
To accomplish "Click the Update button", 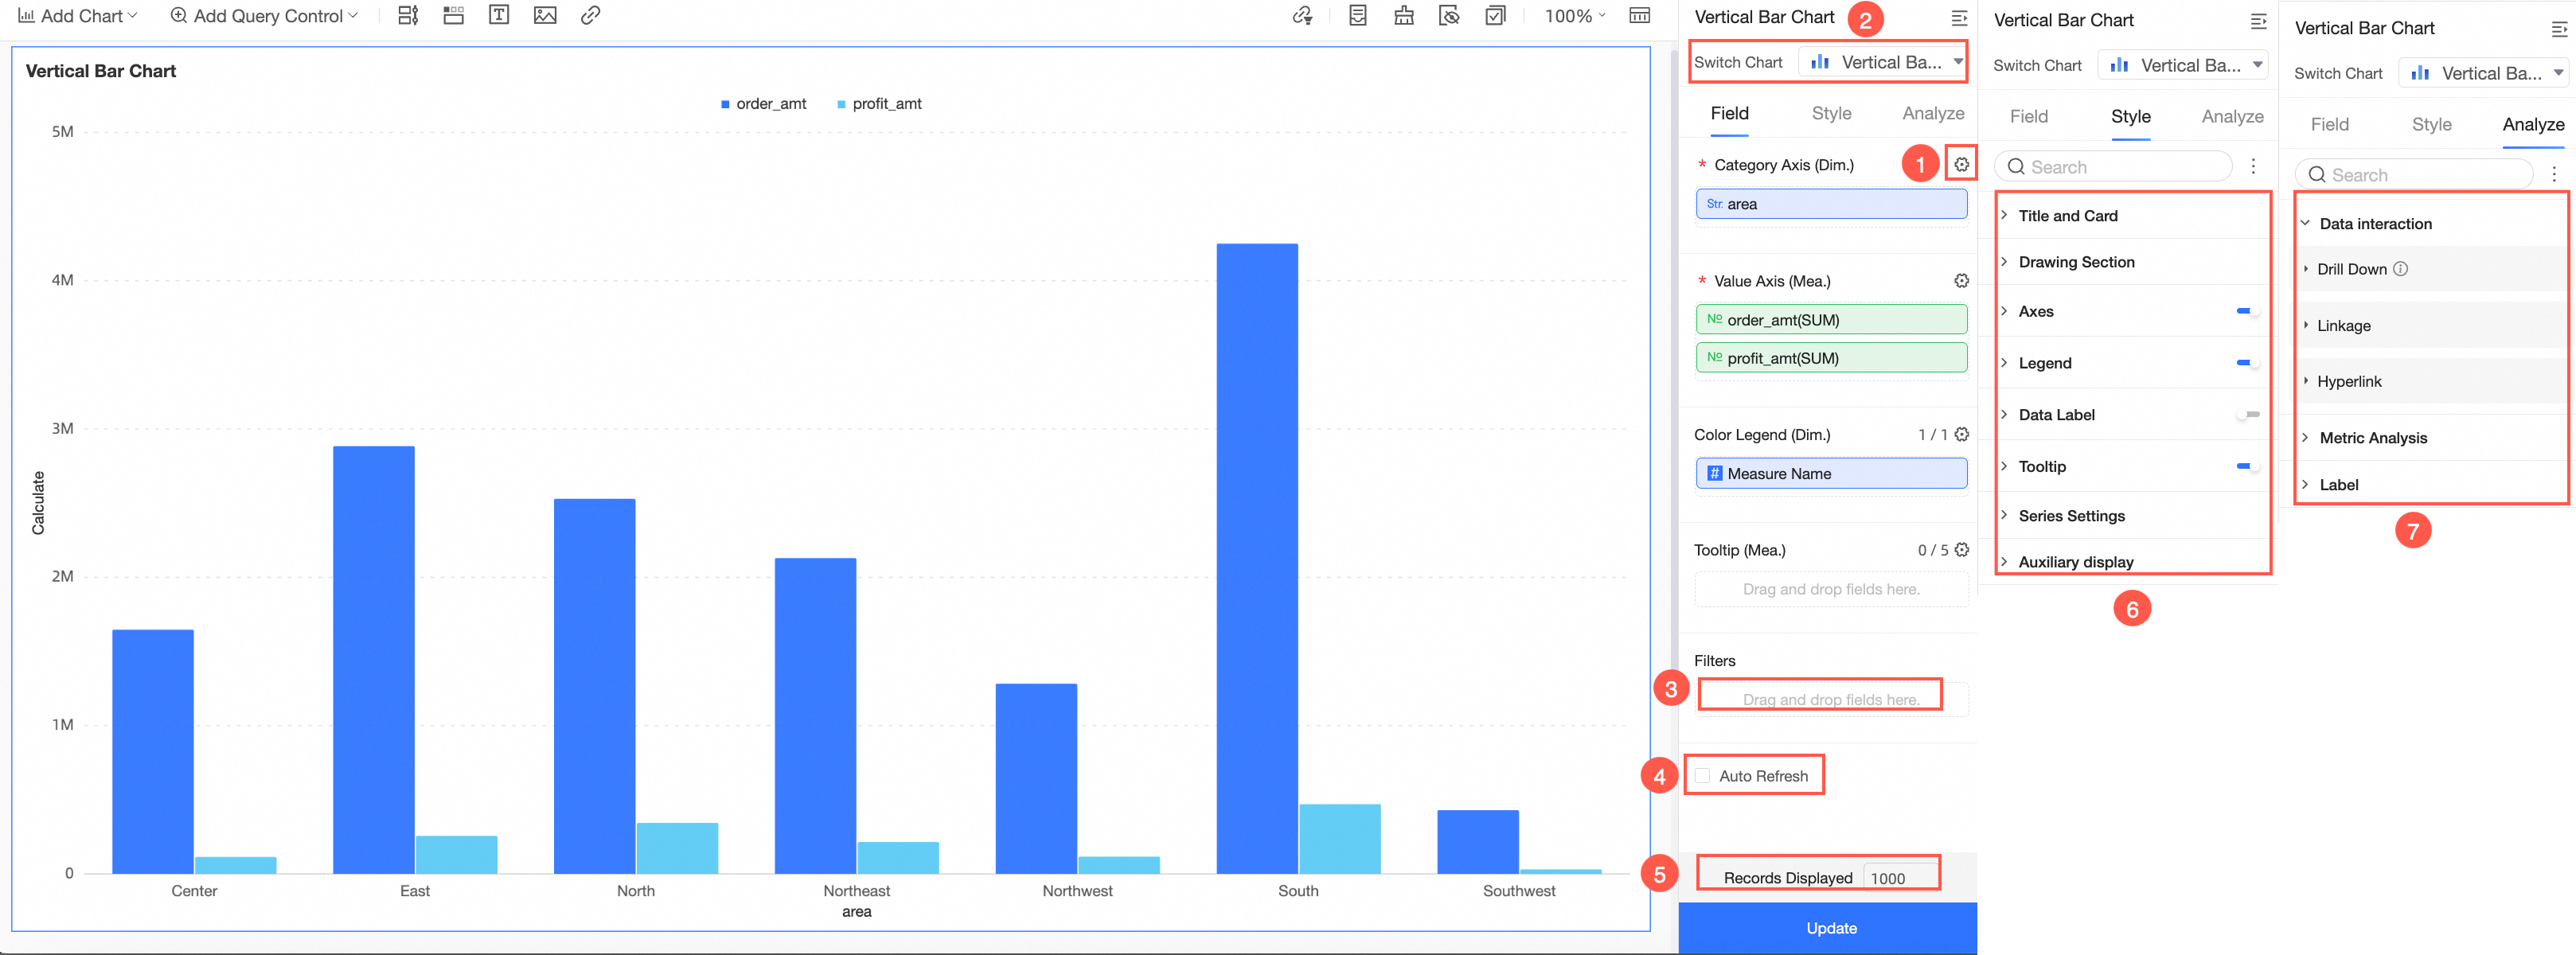I will pyautogui.click(x=1827, y=928).
